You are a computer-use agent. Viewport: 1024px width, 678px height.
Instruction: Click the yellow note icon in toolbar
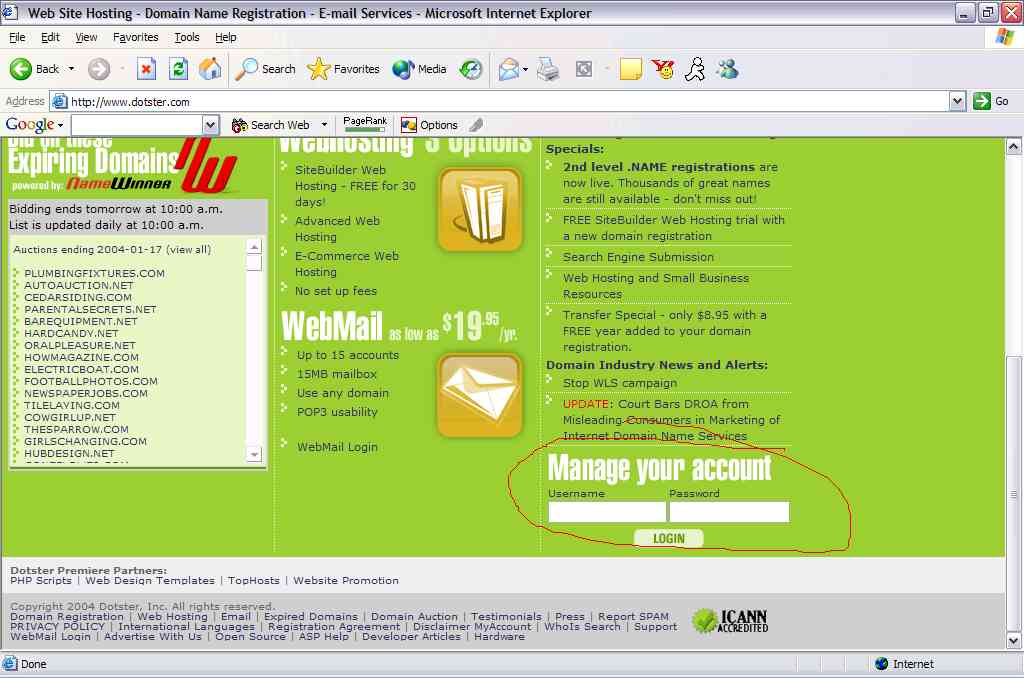coord(630,69)
